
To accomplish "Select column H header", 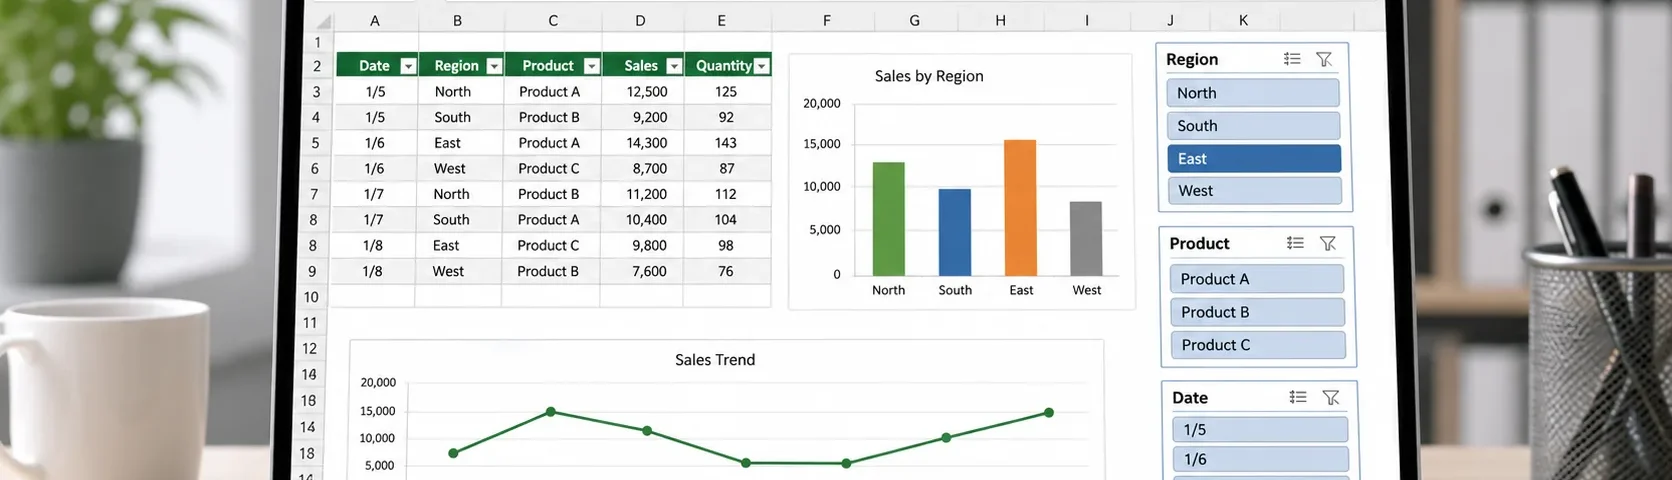I will click(x=1001, y=20).
